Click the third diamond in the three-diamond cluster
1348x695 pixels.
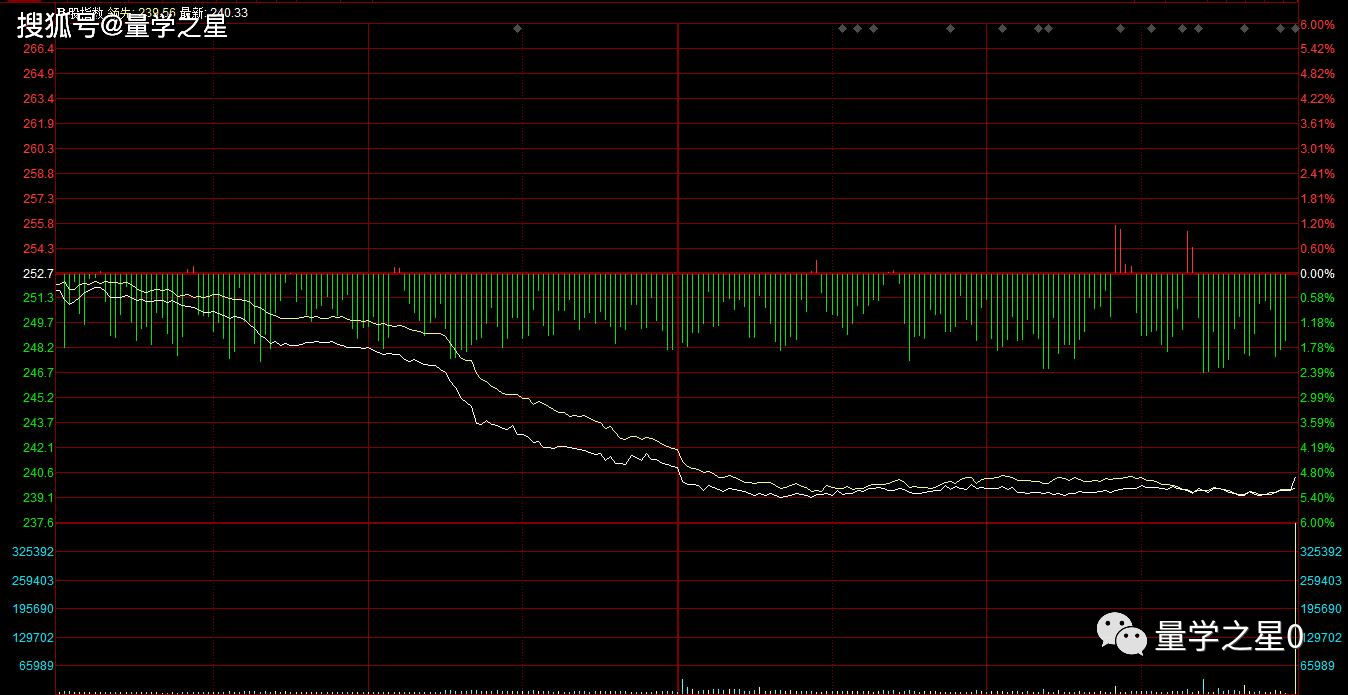click(x=873, y=28)
